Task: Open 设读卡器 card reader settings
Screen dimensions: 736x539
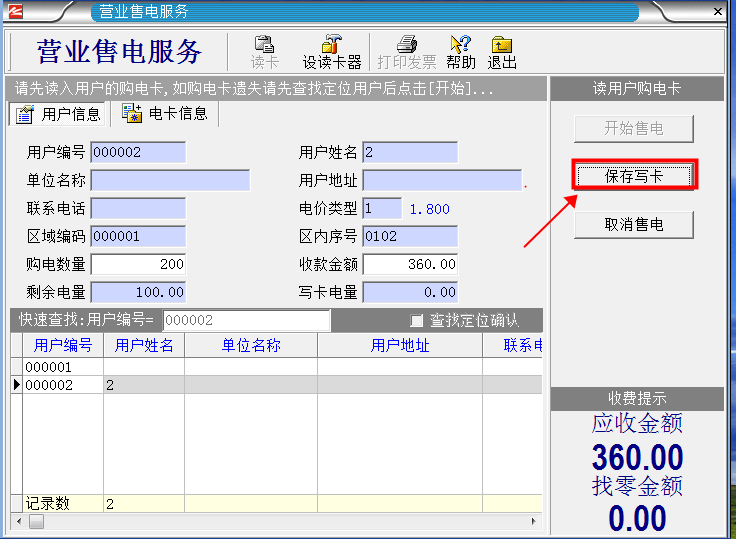Action: tap(332, 51)
